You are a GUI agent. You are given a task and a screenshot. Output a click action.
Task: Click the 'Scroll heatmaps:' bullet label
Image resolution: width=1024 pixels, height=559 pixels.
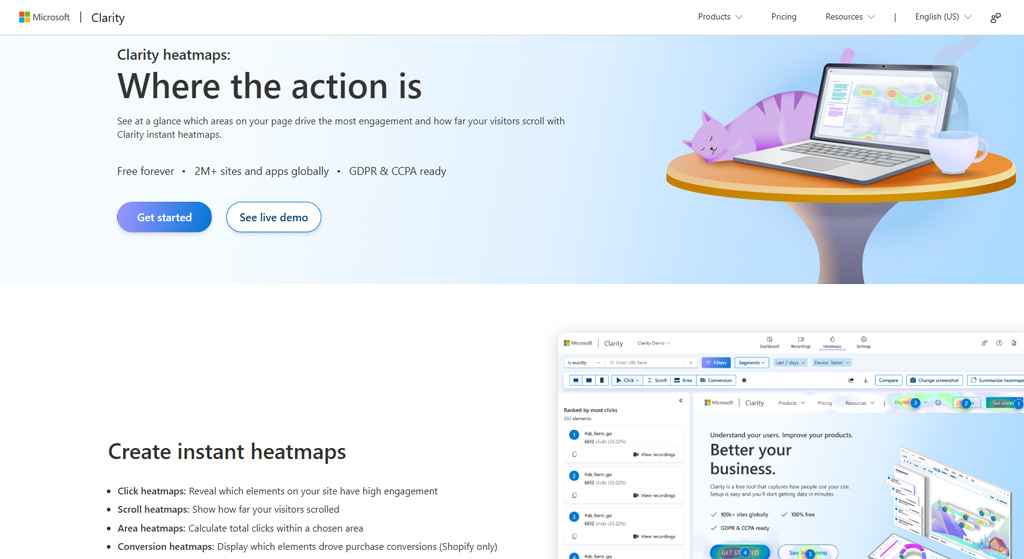[x=153, y=509]
